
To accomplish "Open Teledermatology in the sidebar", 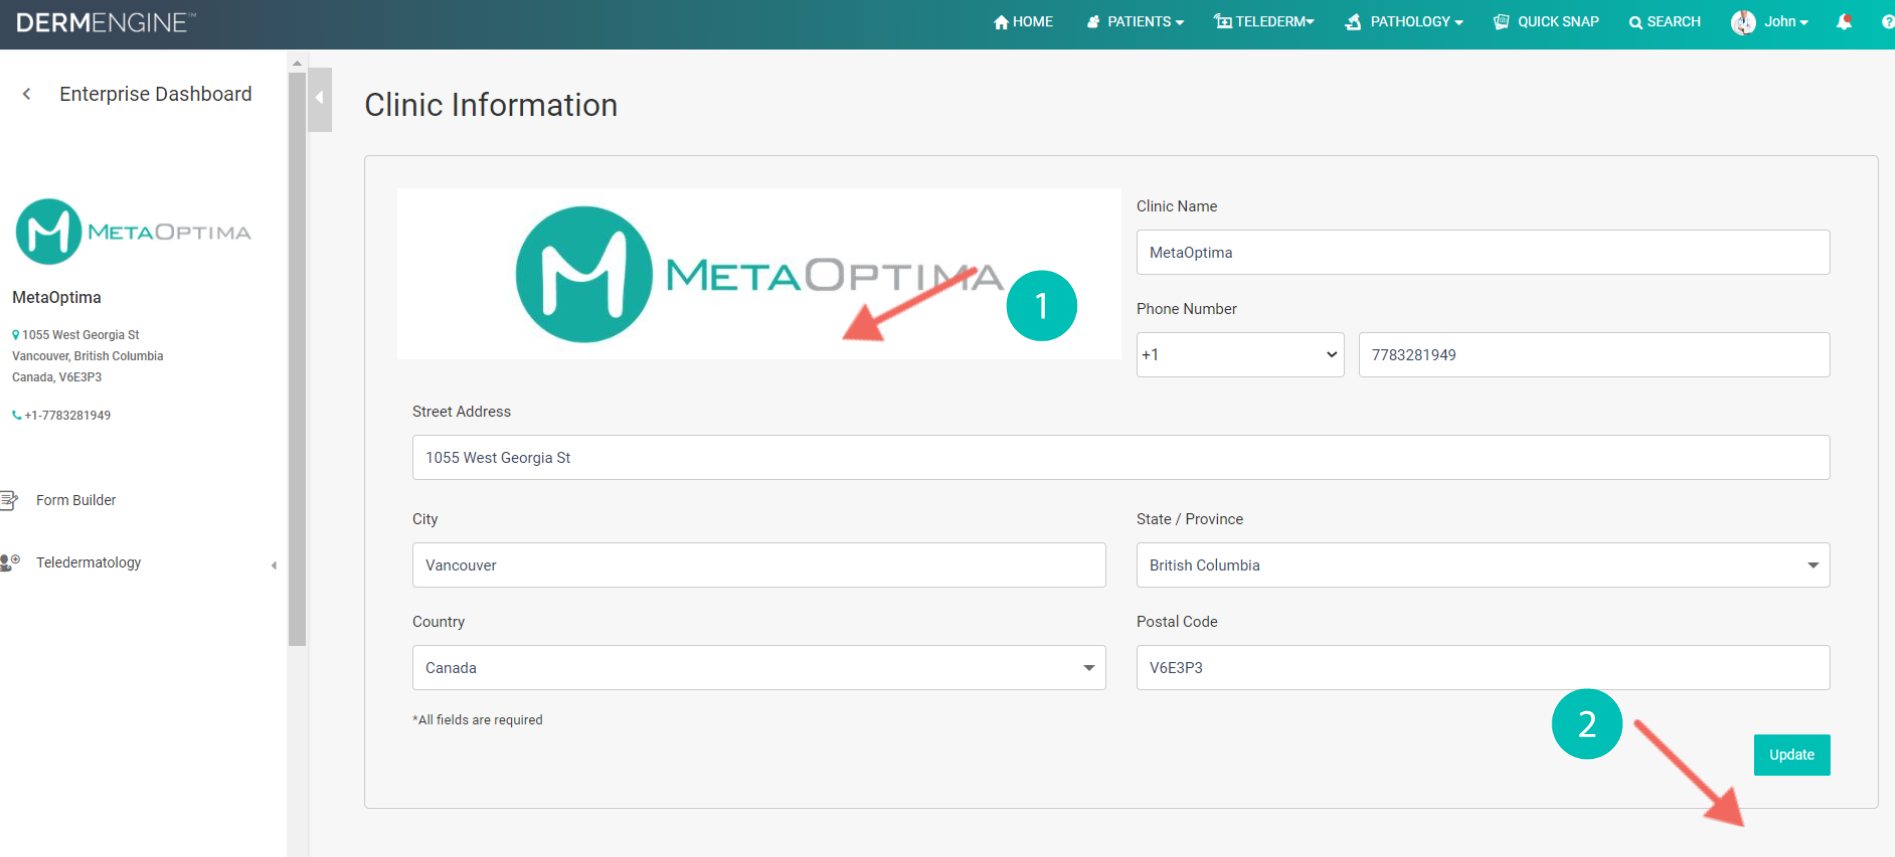I will [88, 563].
